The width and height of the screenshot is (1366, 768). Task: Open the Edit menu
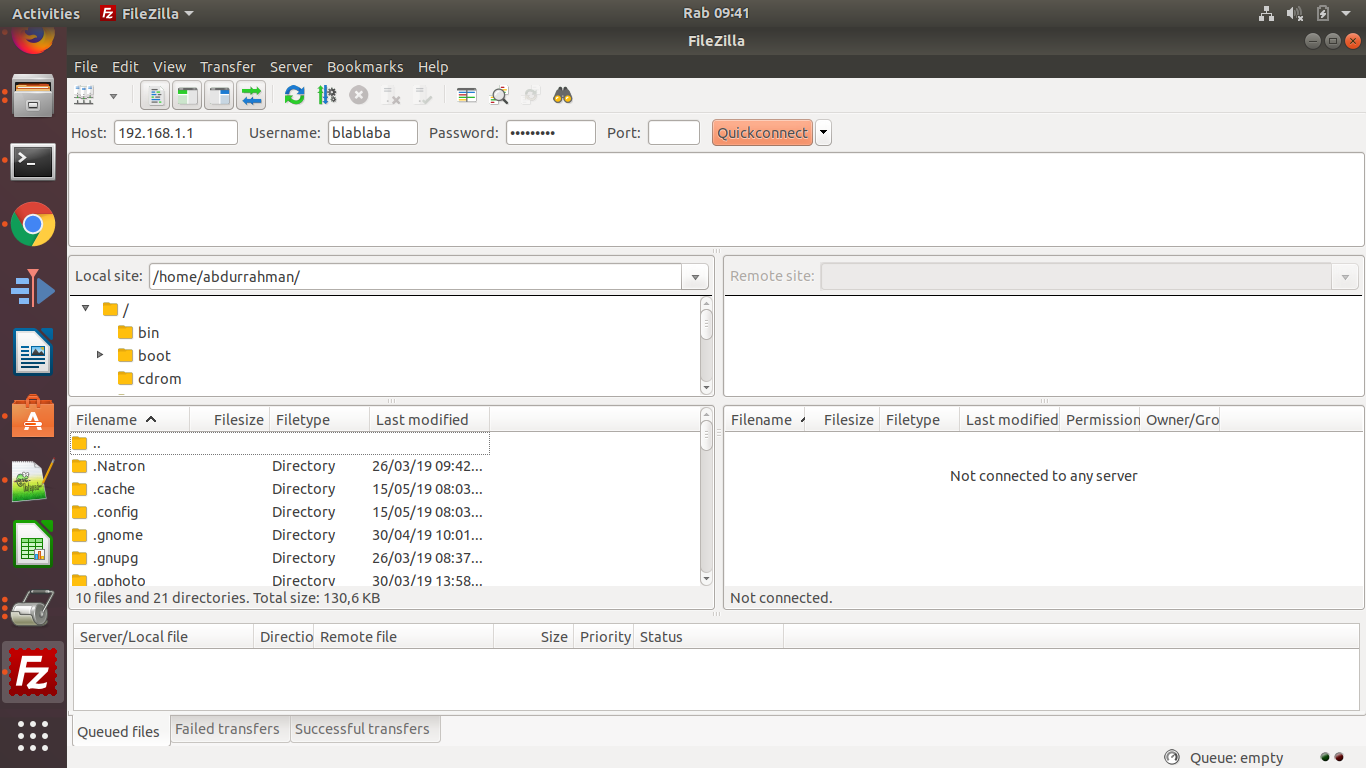click(125, 67)
